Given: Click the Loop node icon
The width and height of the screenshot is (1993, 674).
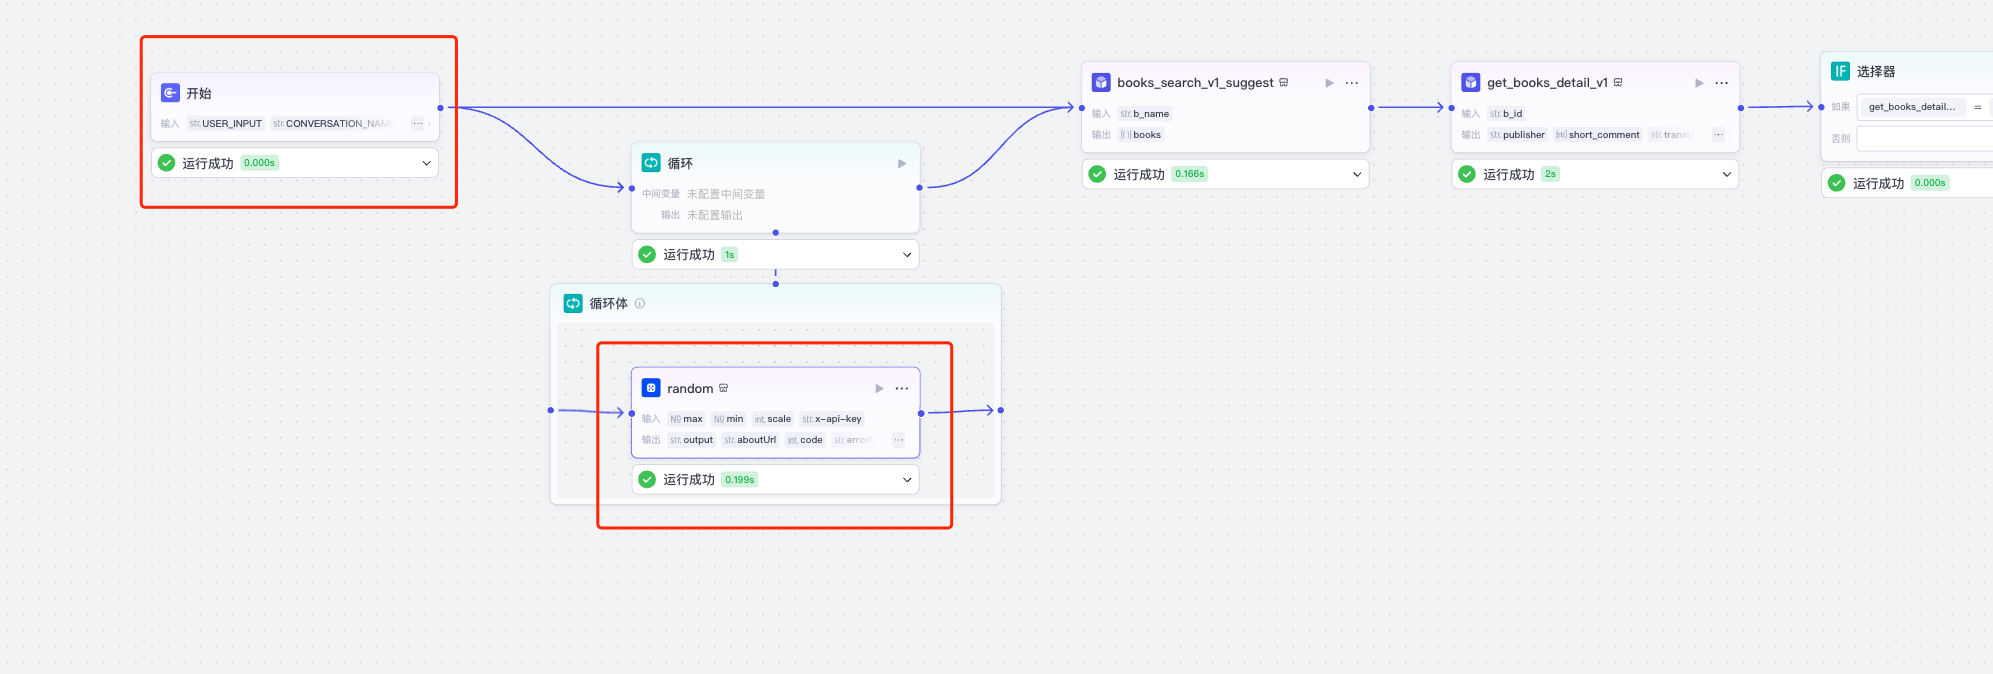Looking at the screenshot, I should point(651,163).
